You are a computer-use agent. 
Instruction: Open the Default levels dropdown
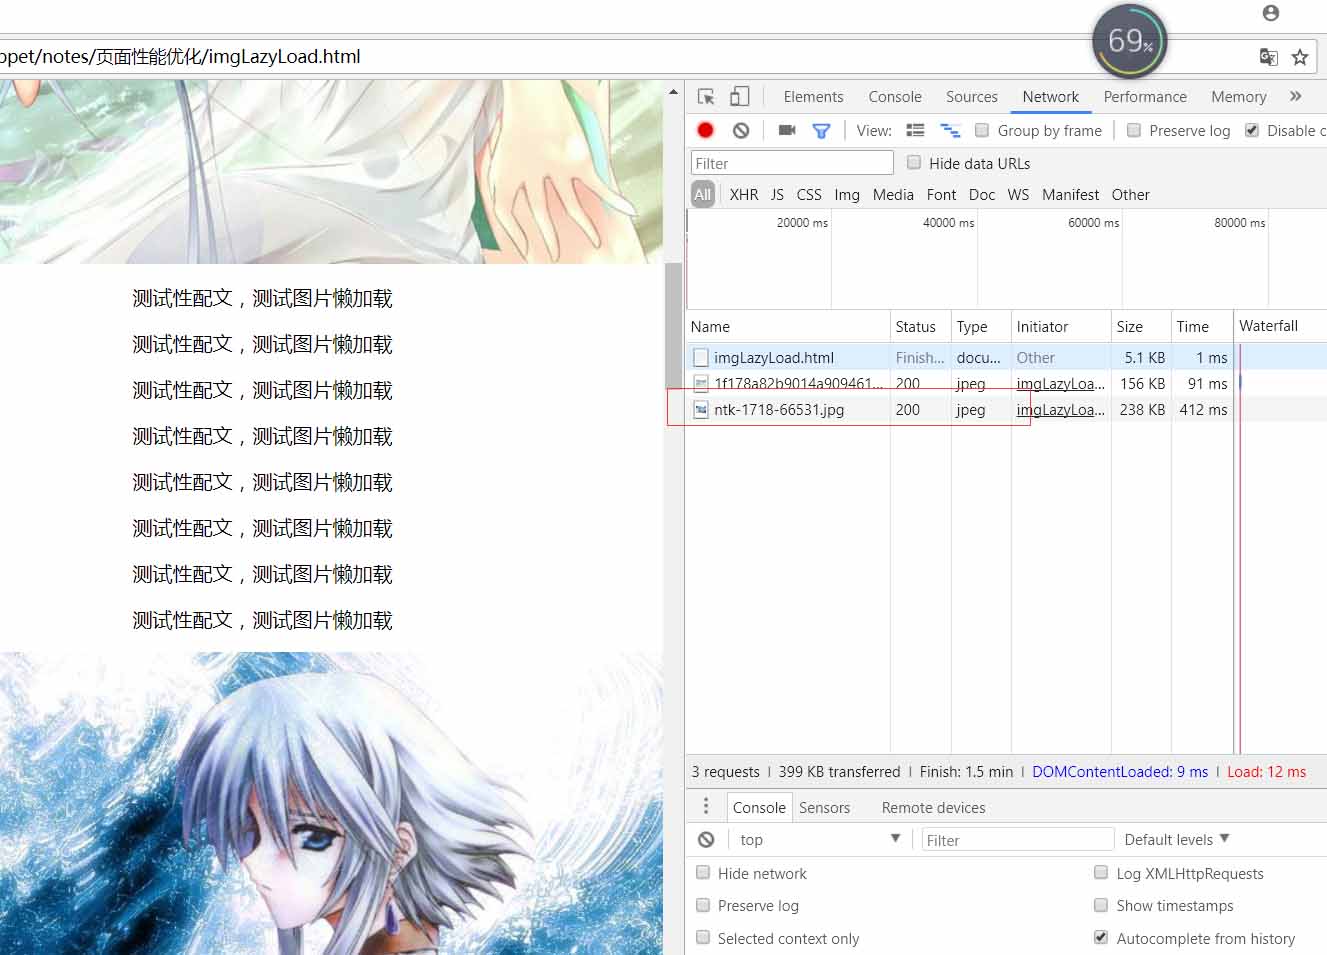pyautogui.click(x=1177, y=840)
